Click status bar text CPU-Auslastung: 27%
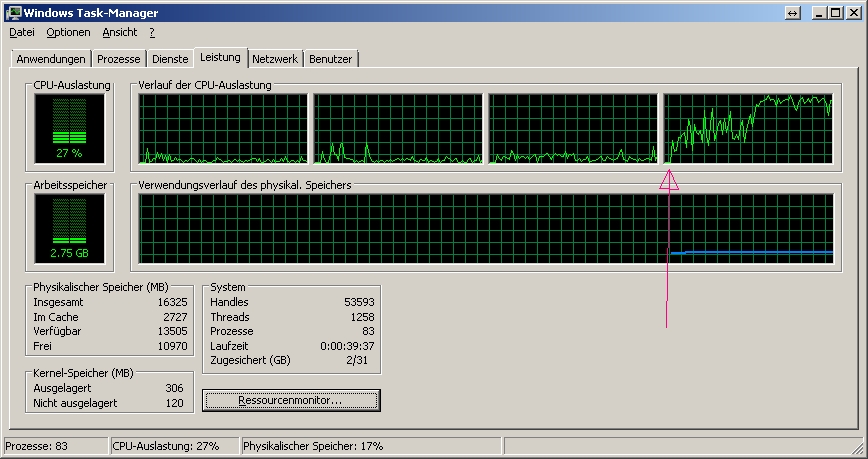This screenshot has height=459, width=868. point(166,446)
